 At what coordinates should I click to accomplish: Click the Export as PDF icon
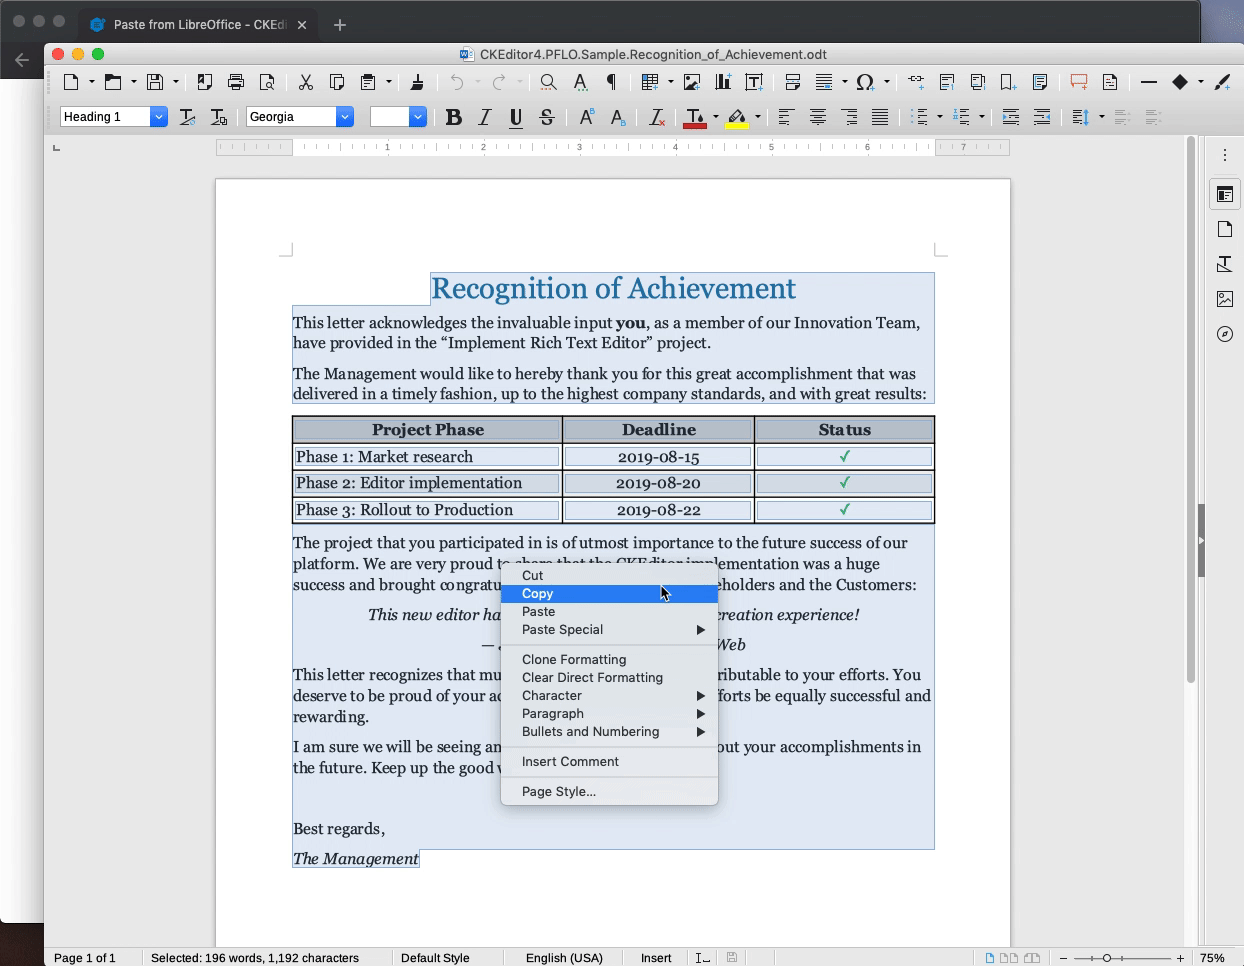click(204, 82)
